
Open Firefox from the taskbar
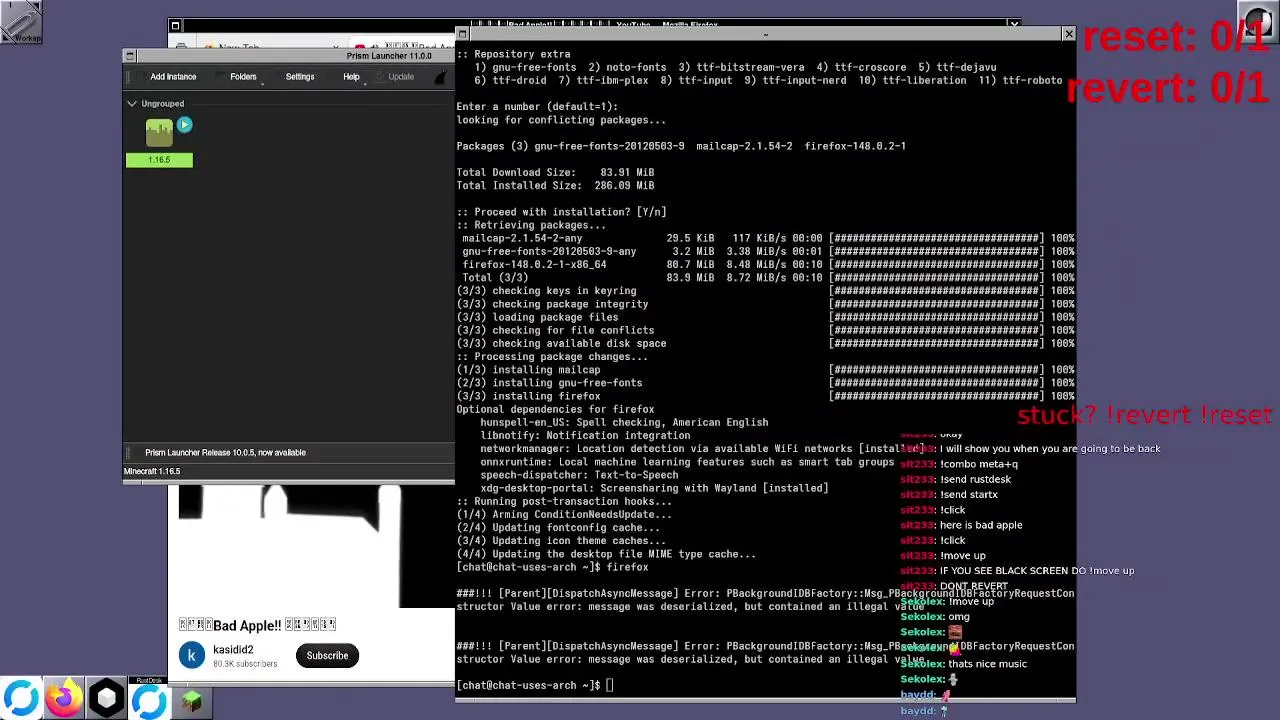pos(64,699)
